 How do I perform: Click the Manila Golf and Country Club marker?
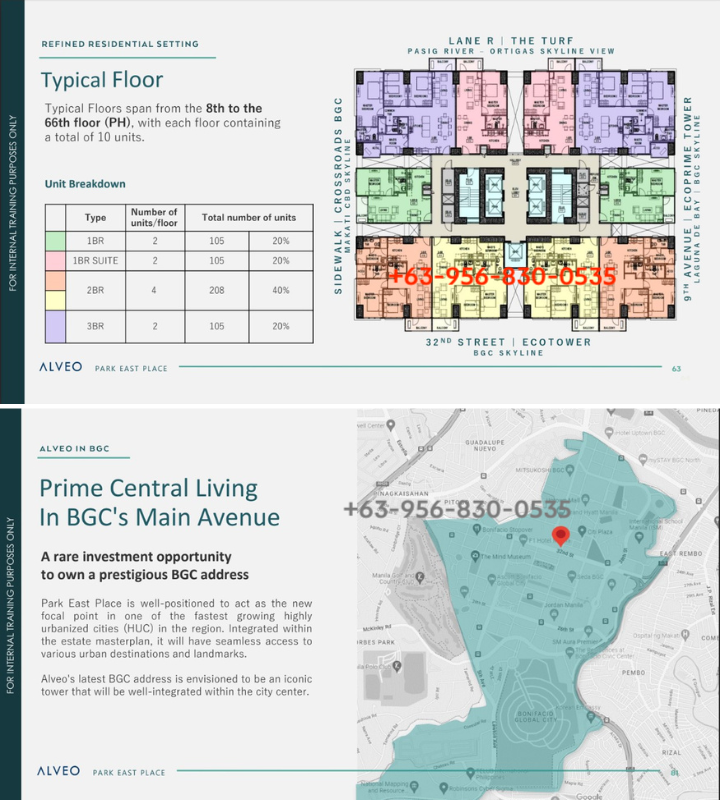click(419, 578)
